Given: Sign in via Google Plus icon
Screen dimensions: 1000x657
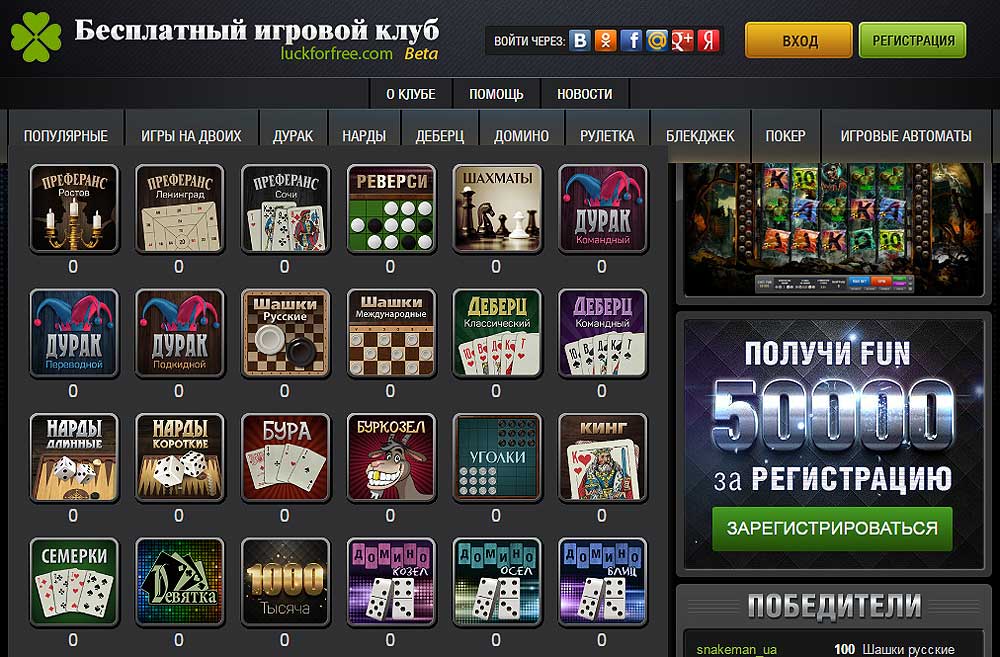Looking at the screenshot, I should 682,41.
